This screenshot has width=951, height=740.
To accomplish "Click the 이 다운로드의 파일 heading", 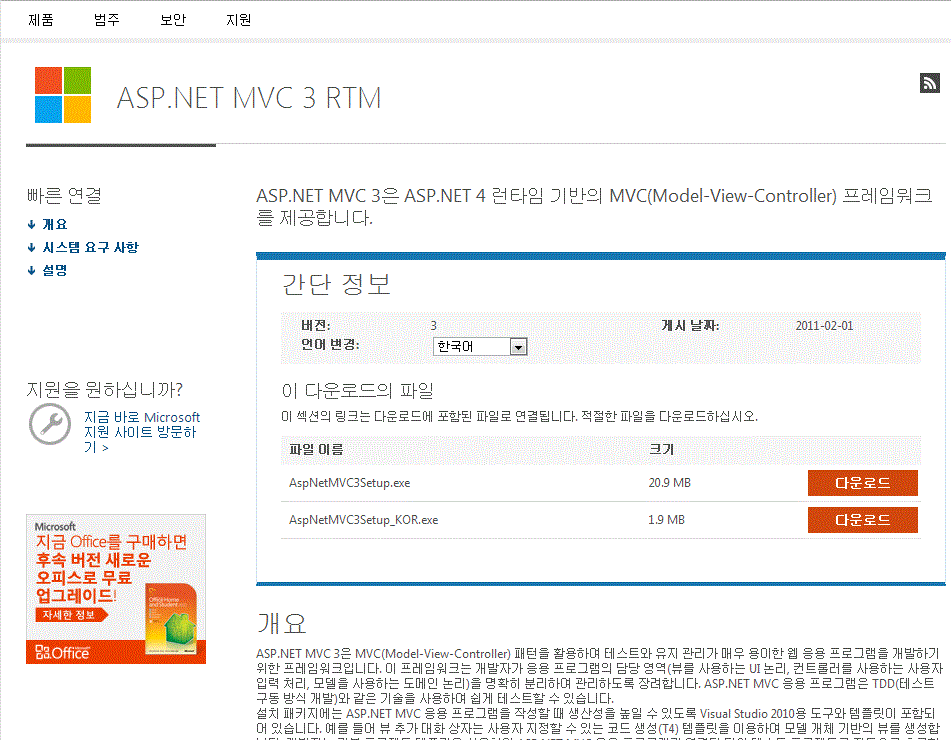I will tap(358, 391).
